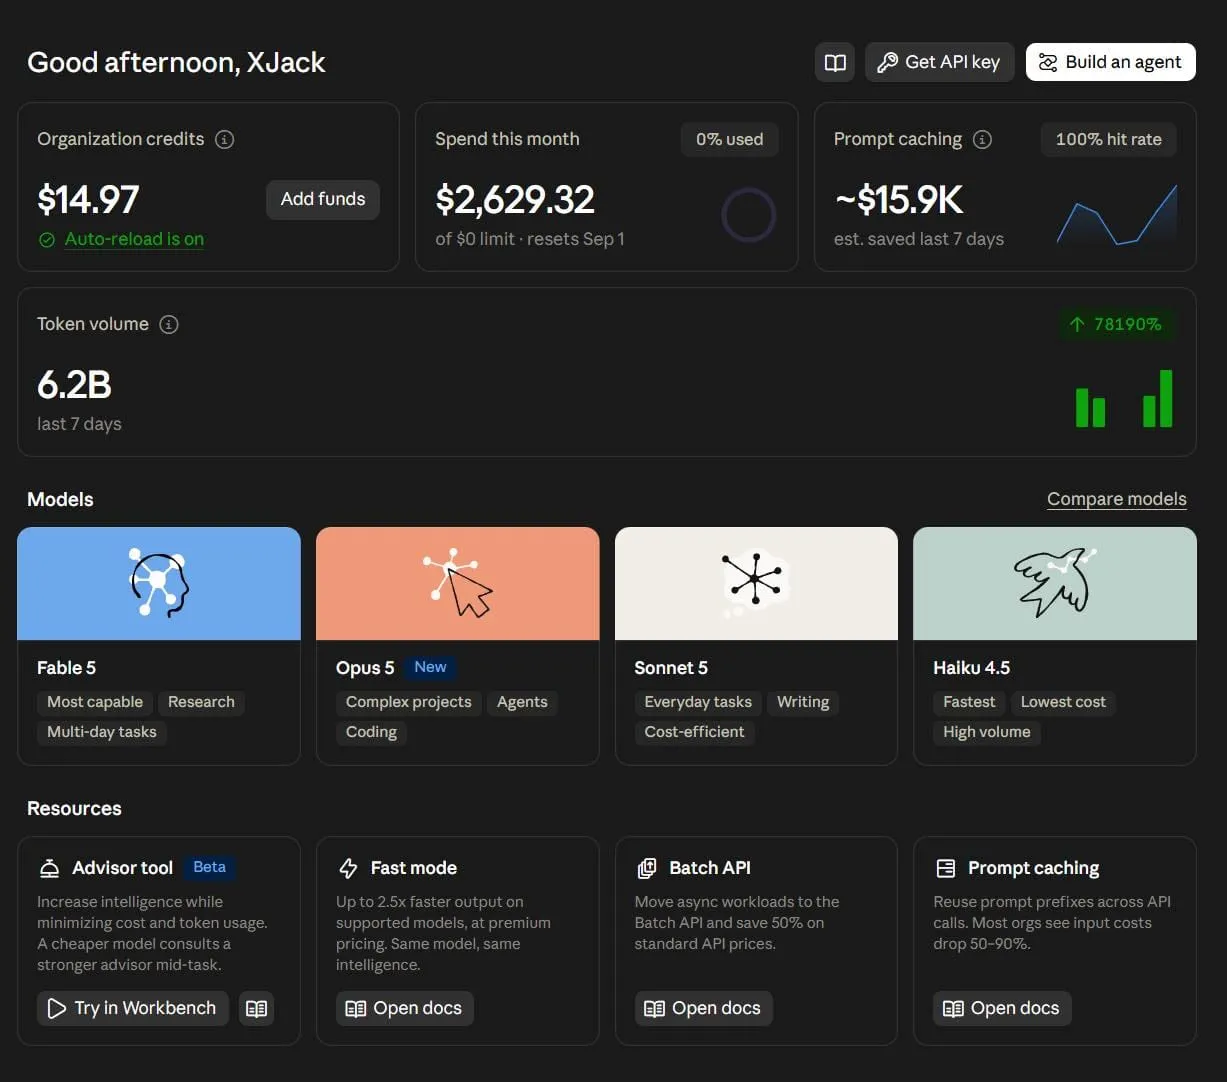This screenshot has width=1227, height=1082.
Task: Click the Build an agent button
Action: (1111, 62)
